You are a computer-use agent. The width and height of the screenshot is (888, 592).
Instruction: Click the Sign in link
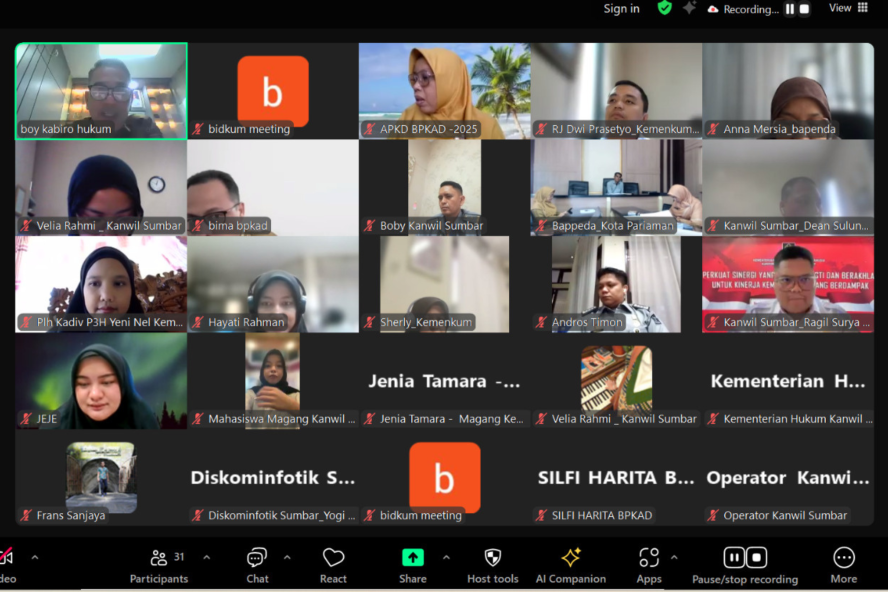(621, 9)
